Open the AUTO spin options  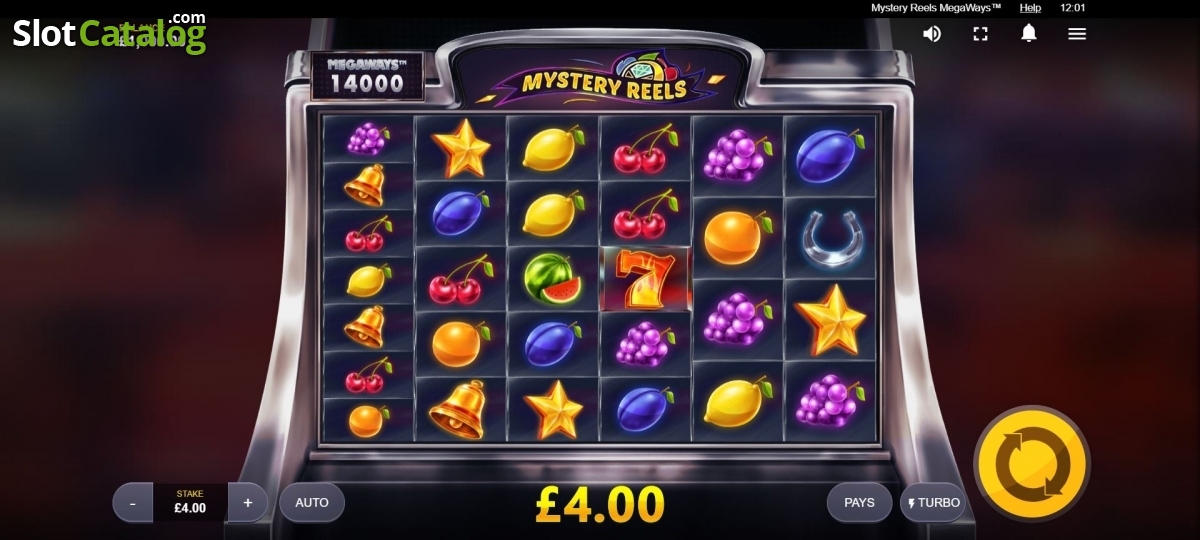pos(312,503)
